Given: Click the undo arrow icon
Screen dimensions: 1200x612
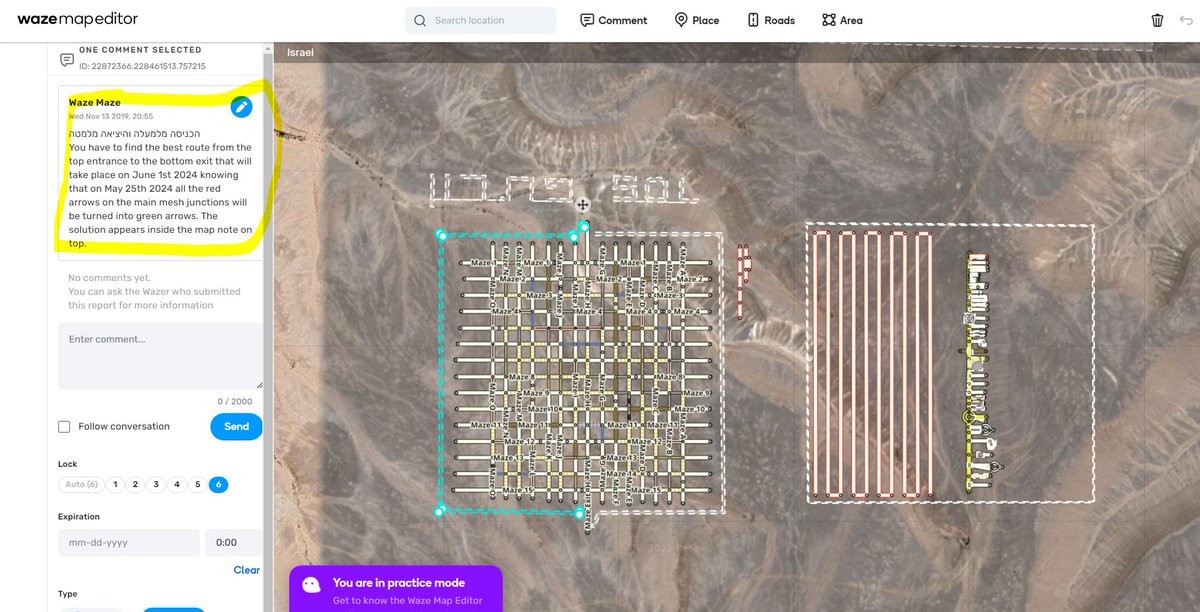Looking at the screenshot, I should coord(1187,20).
